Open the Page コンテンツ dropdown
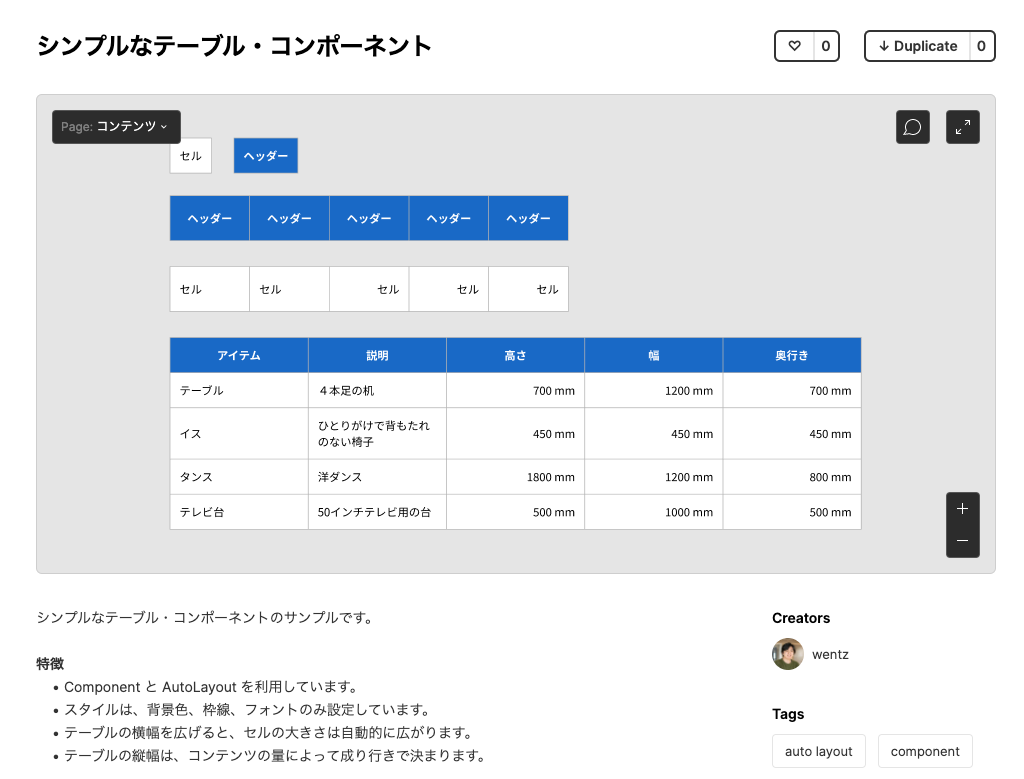Screen dimensions: 1024x779 116,127
